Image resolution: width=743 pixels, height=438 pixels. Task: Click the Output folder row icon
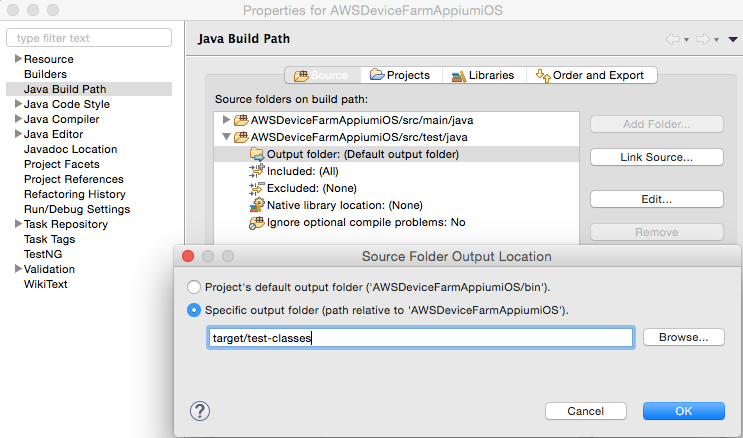257,154
